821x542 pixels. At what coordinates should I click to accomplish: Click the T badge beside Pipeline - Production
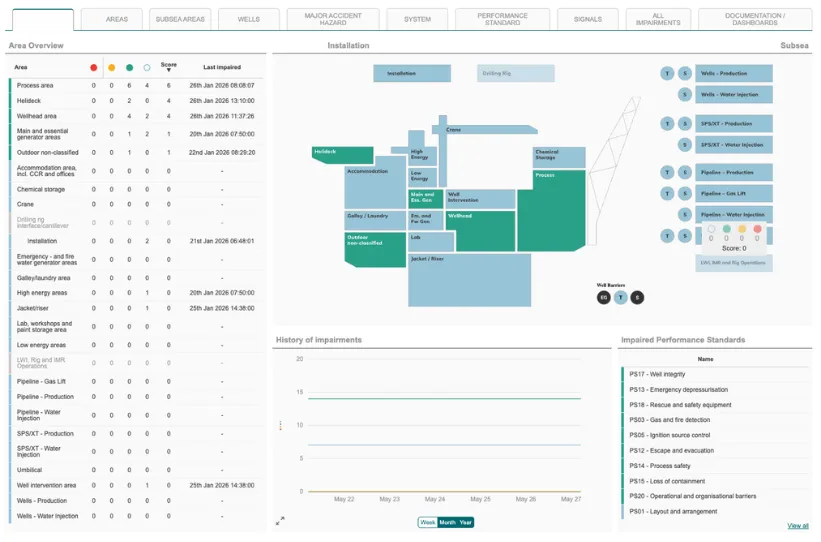(667, 172)
